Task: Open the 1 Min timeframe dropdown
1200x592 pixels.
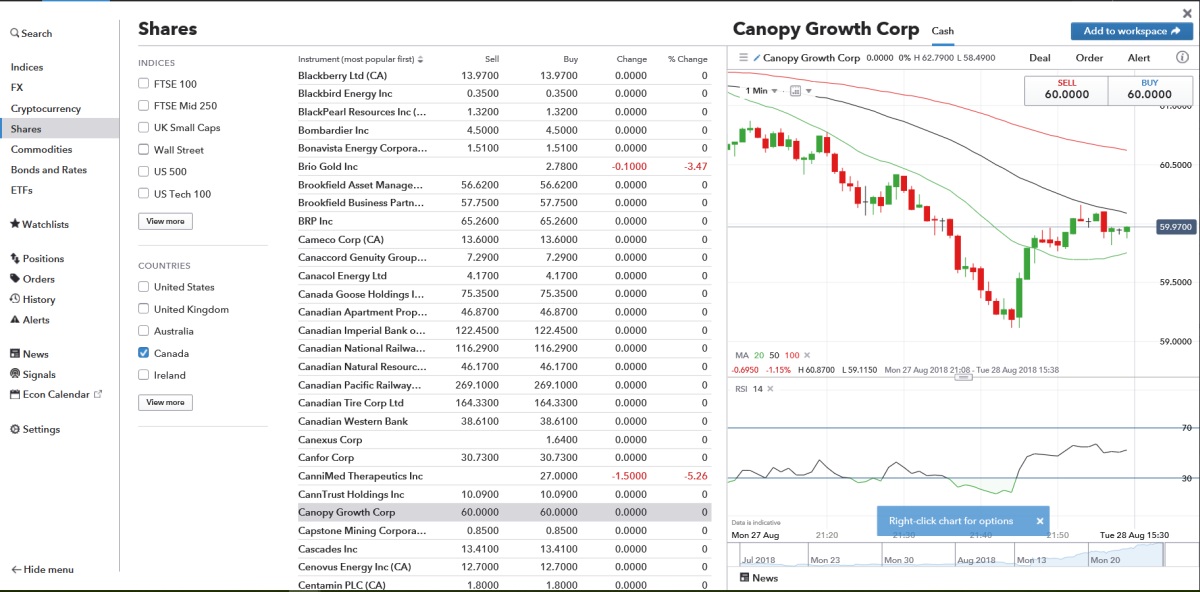Action: pos(761,91)
